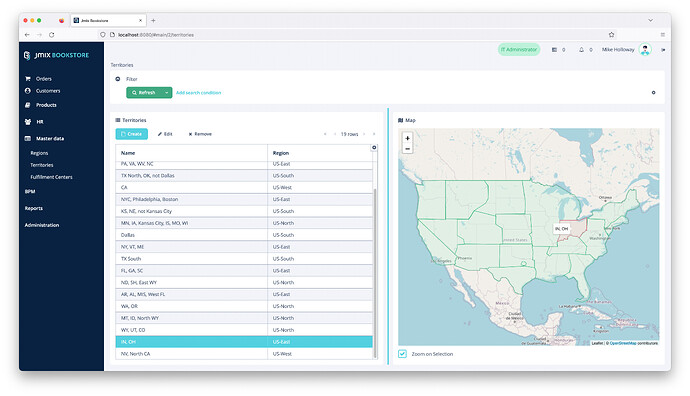This screenshot has width=690, height=396.
Task: Go to the first table page
Action: point(325,134)
